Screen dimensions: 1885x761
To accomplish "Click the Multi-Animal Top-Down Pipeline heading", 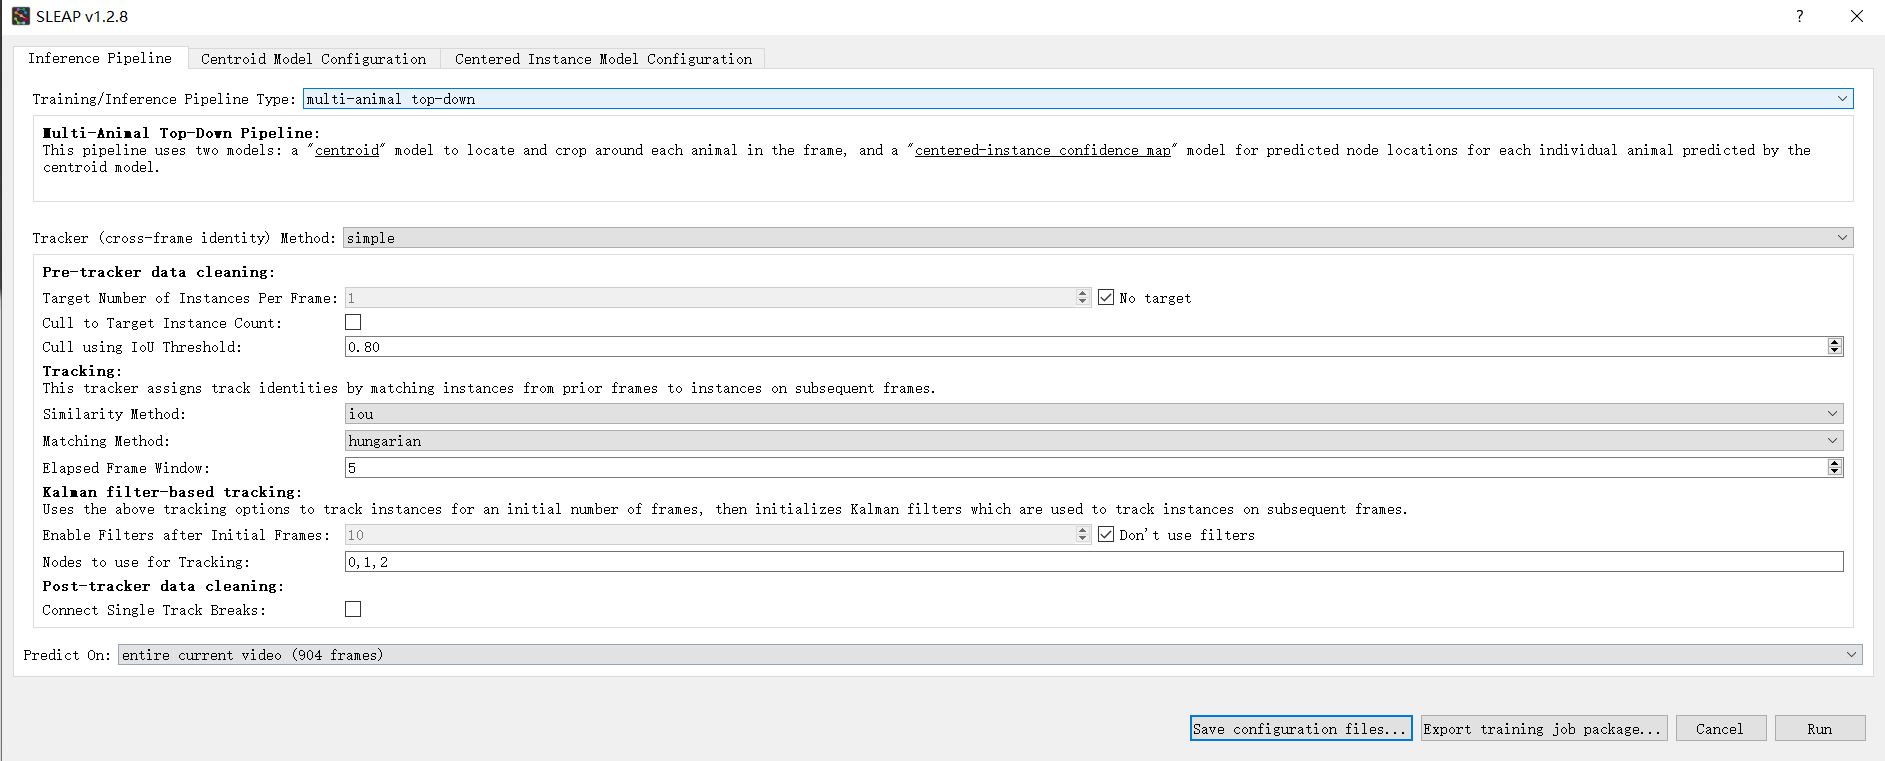I will click(181, 132).
